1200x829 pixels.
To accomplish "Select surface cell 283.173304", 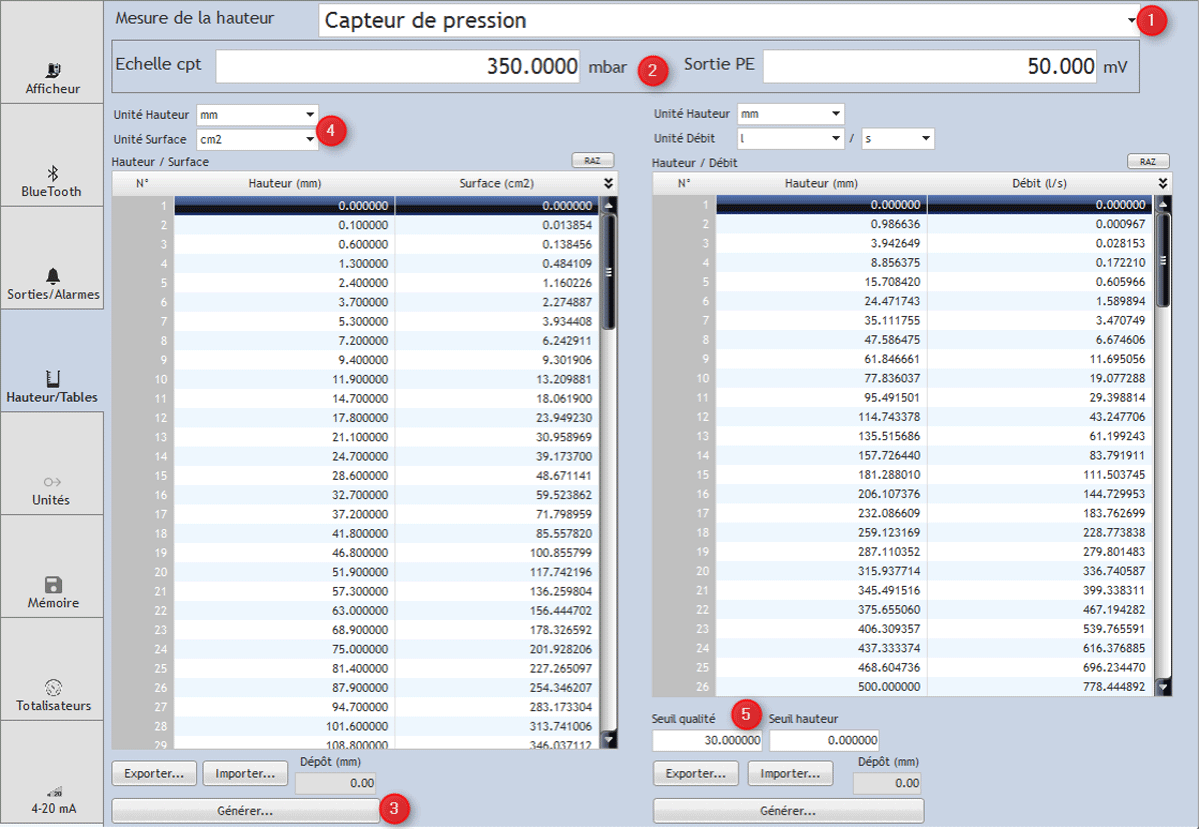I will (497, 705).
